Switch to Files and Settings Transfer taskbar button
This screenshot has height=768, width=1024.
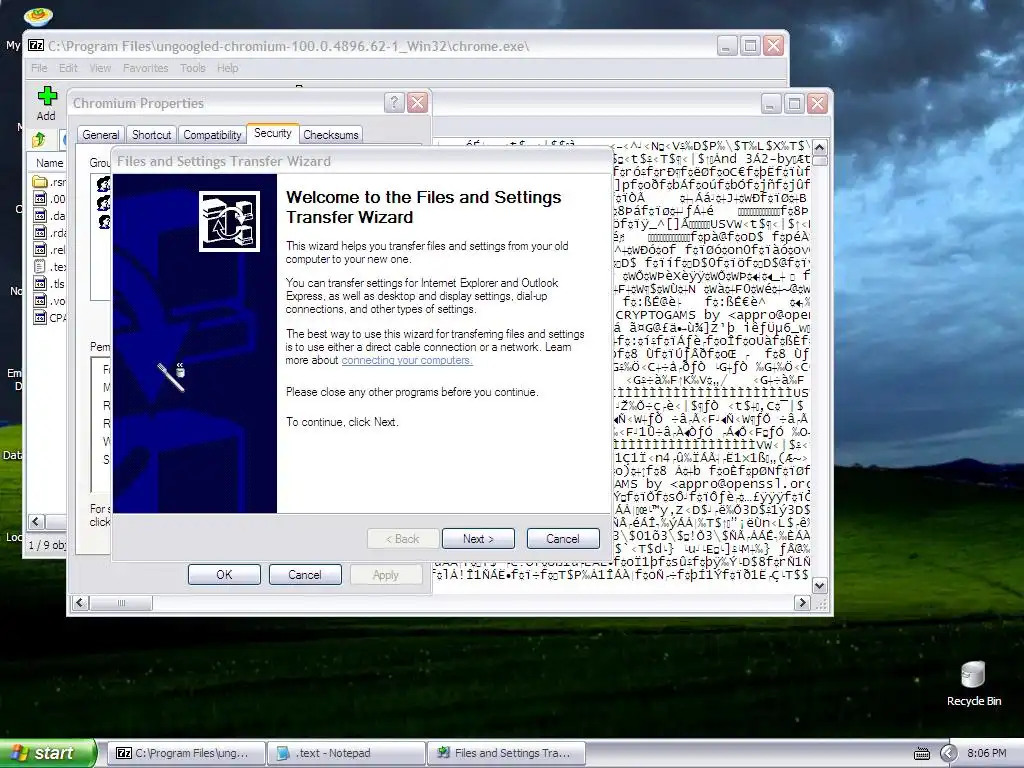(x=507, y=754)
